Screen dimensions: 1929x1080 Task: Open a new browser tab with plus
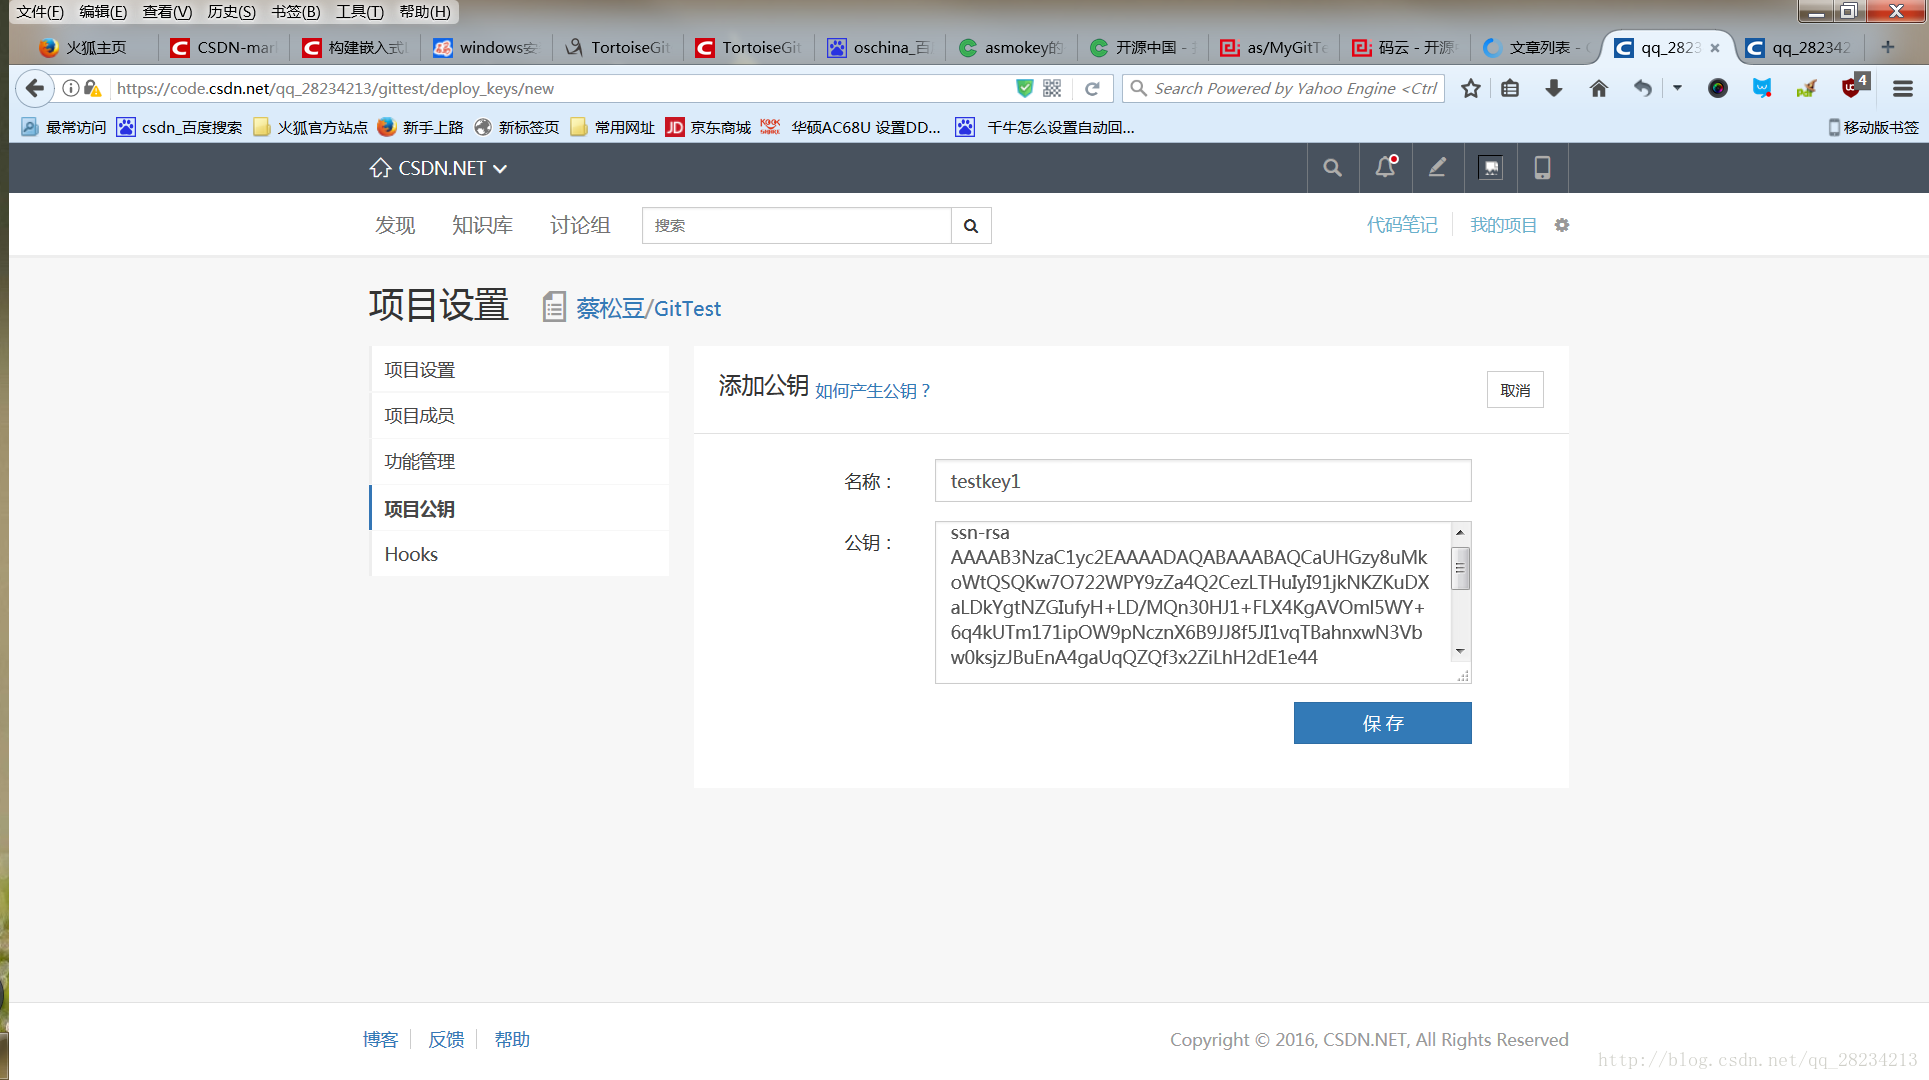pos(1887,47)
